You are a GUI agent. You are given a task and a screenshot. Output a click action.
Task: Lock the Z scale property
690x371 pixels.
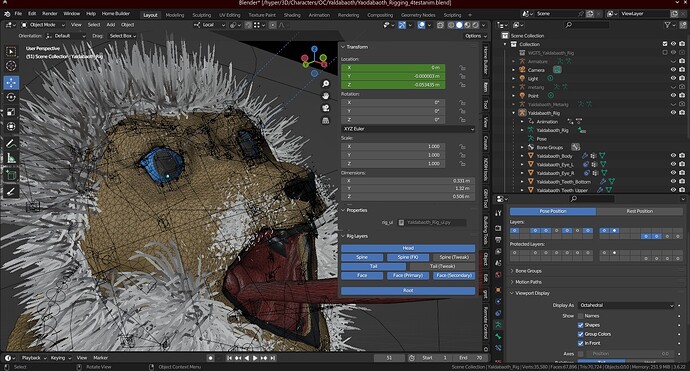tap(462, 164)
